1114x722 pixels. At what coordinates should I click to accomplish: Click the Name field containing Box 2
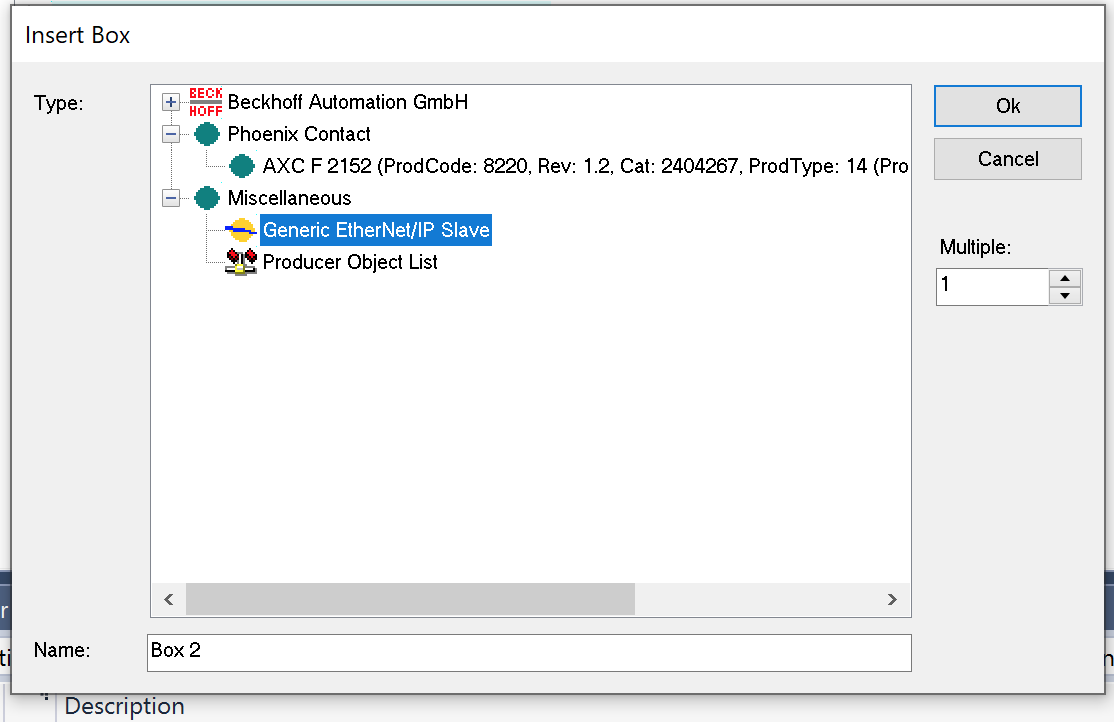coord(529,652)
